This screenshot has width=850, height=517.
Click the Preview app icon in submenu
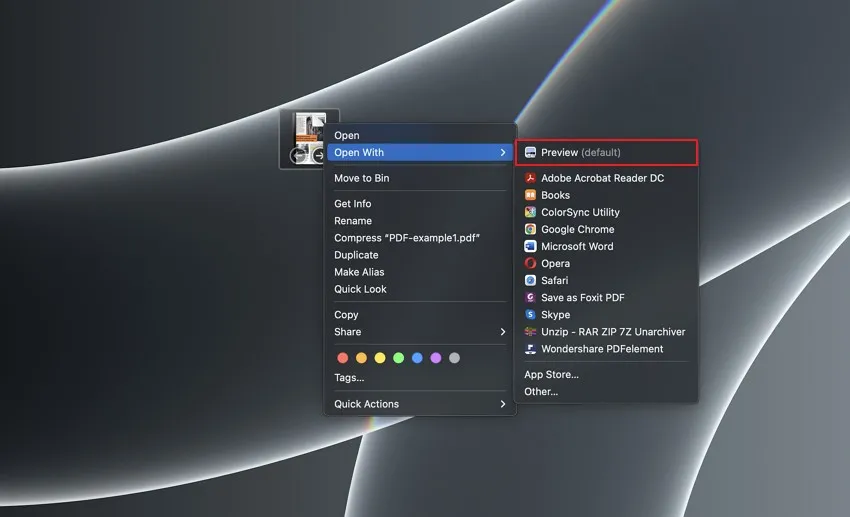[530, 152]
